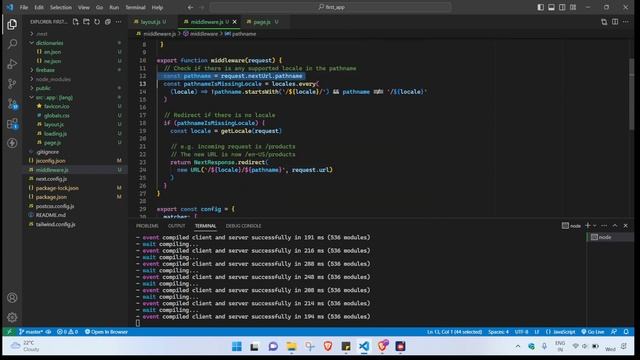This screenshot has height=360, width=640.
Task: Open package.json in the Explorer
Action: pos(76,197)
